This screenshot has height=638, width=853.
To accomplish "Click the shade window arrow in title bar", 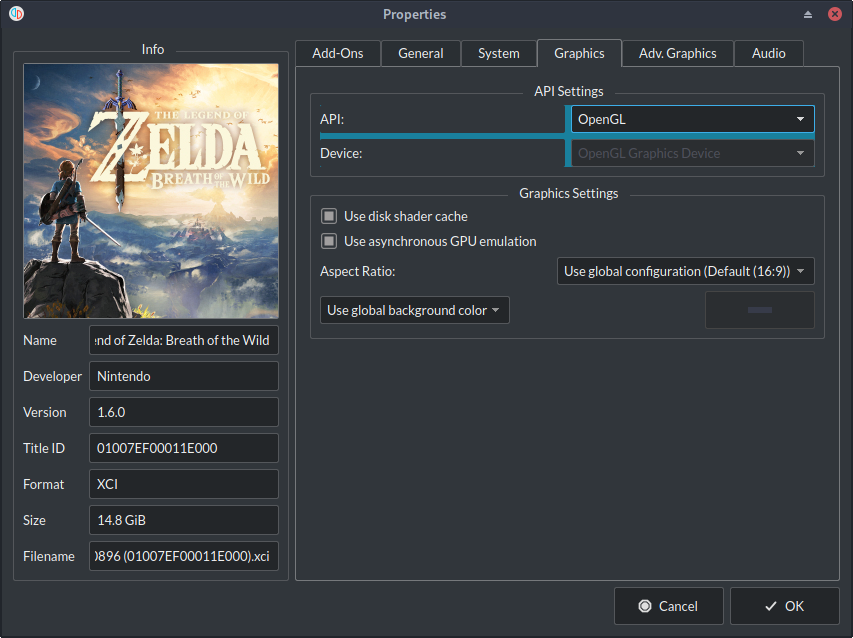I will click(x=808, y=14).
